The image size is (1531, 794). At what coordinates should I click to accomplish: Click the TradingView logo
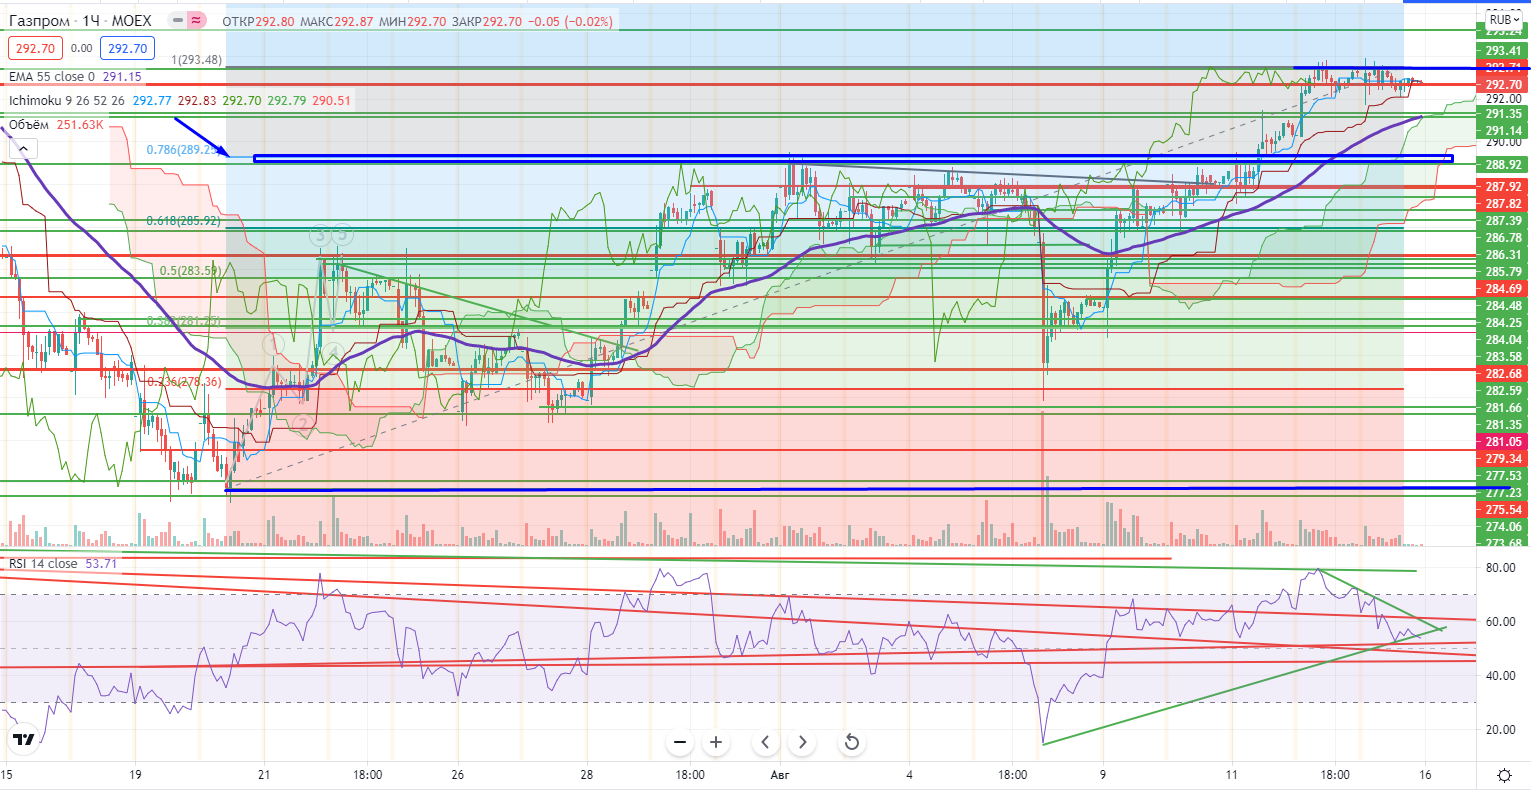click(24, 740)
